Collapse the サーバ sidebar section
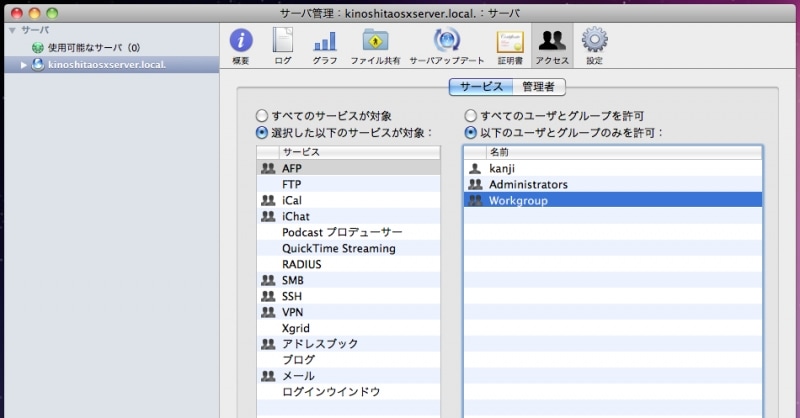Image resolution: width=800 pixels, height=418 pixels. coord(11,30)
